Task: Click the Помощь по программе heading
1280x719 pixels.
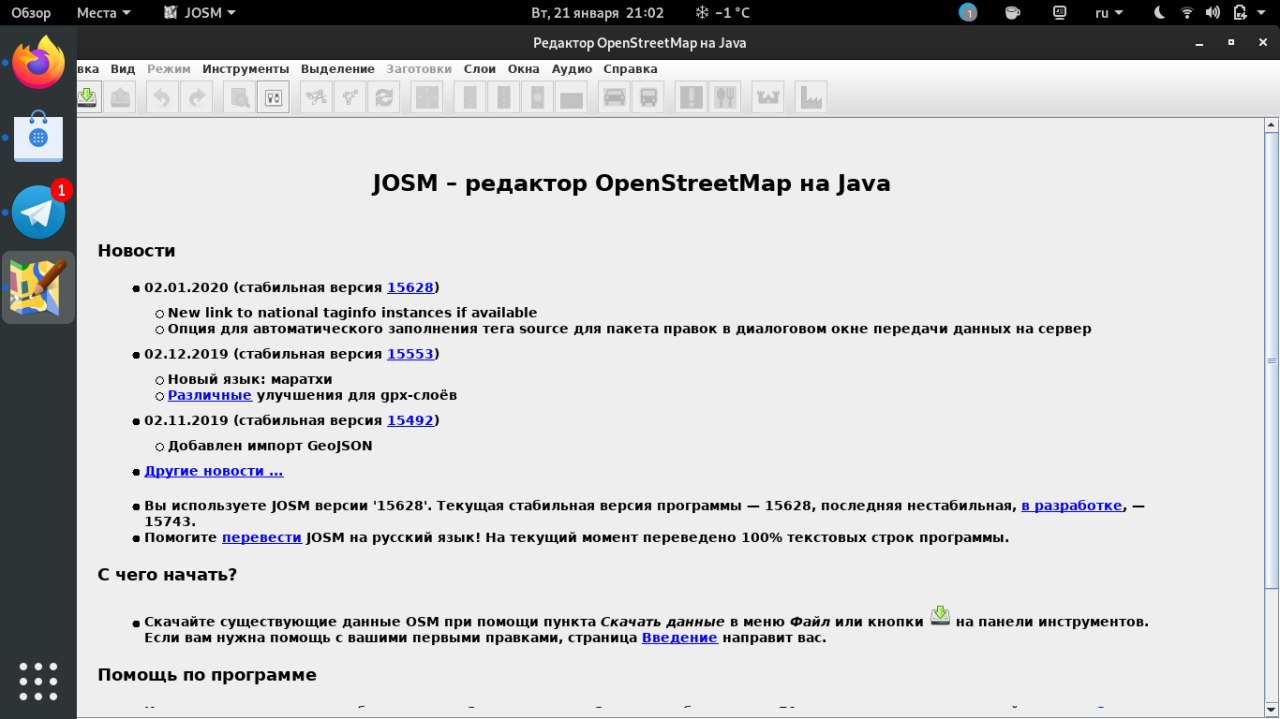Action: [x=207, y=675]
